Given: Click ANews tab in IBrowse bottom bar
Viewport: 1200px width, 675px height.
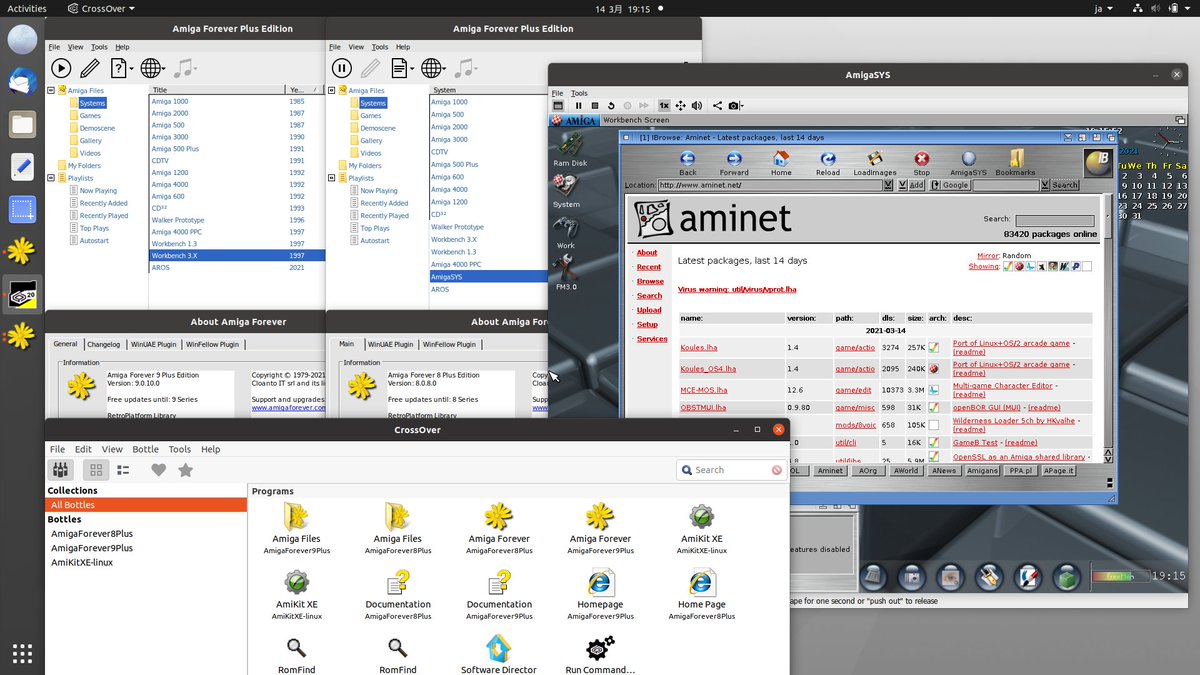Looking at the screenshot, I should tap(943, 470).
